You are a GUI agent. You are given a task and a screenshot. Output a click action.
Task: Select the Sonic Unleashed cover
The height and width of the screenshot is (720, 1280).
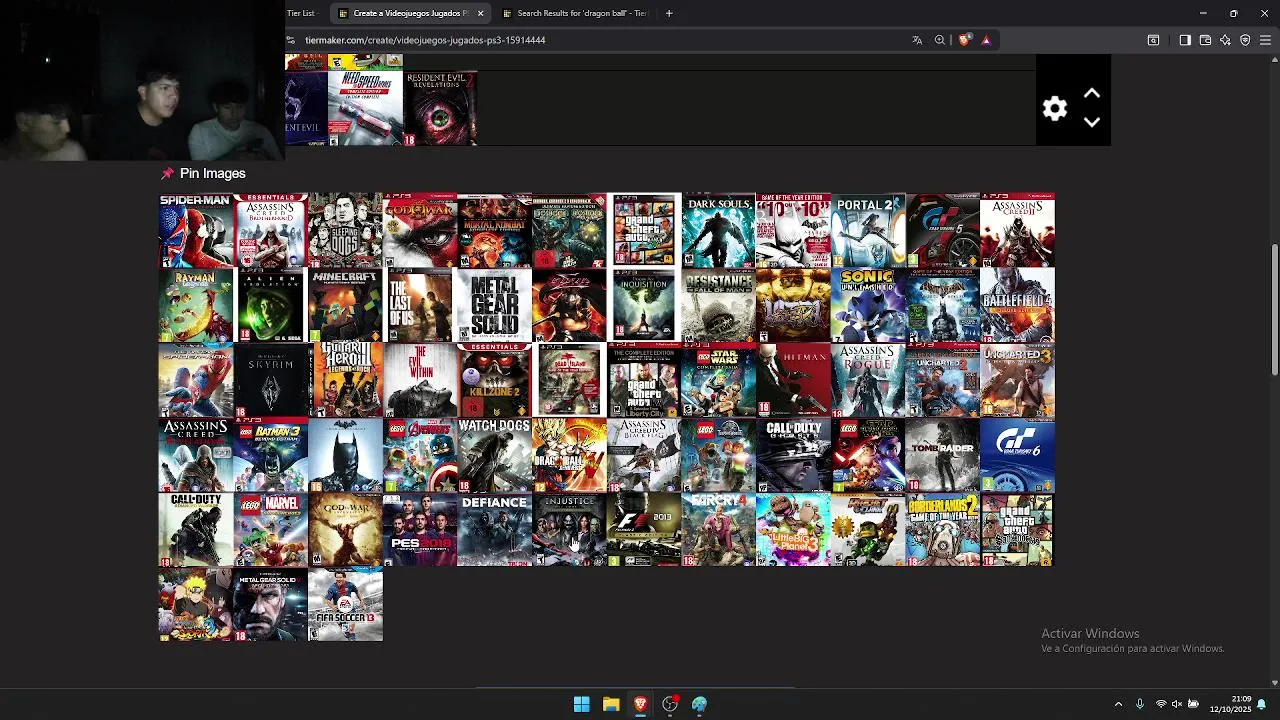(868, 305)
